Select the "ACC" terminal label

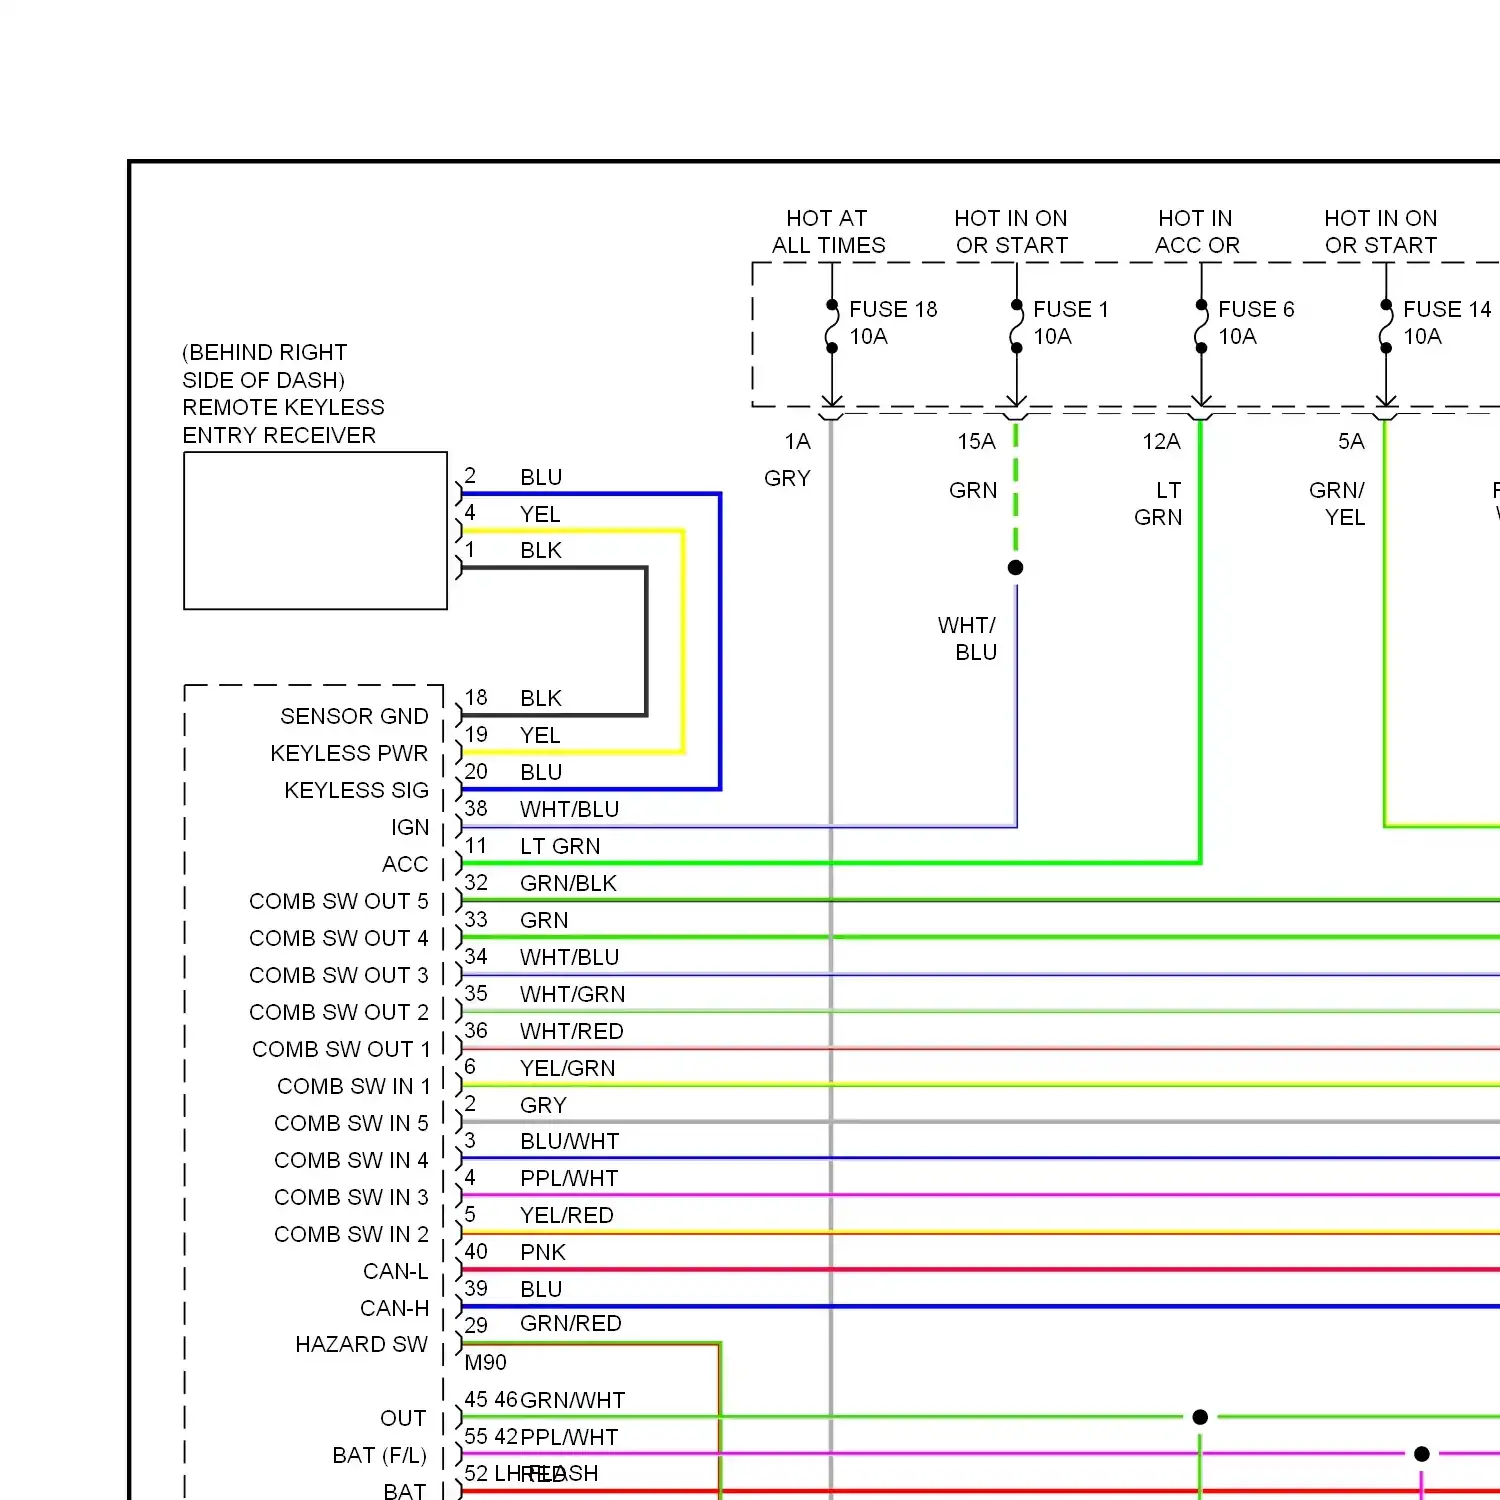click(x=405, y=865)
